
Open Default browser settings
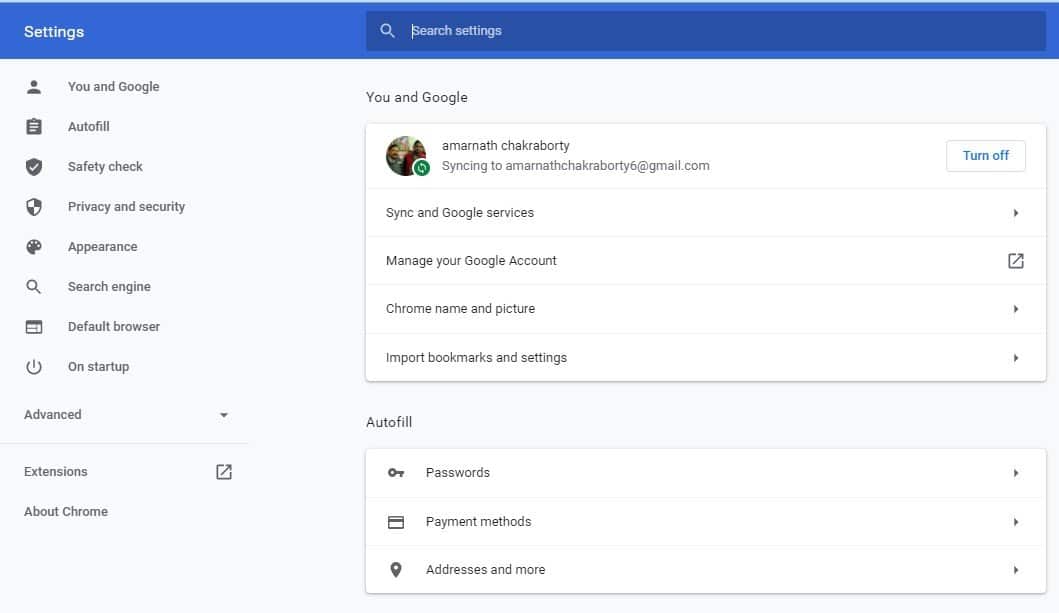114,327
